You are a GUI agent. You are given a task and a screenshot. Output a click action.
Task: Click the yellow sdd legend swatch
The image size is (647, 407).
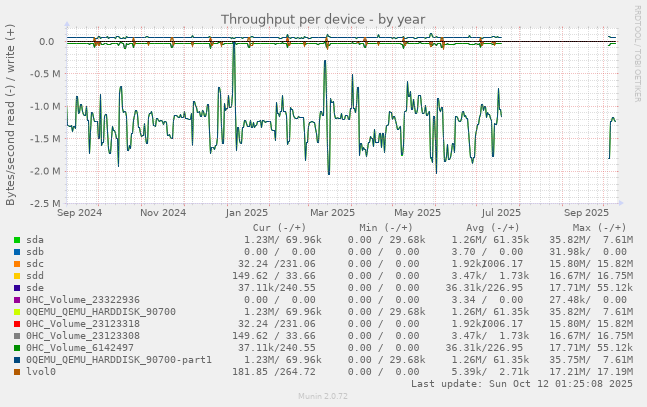[17, 276]
